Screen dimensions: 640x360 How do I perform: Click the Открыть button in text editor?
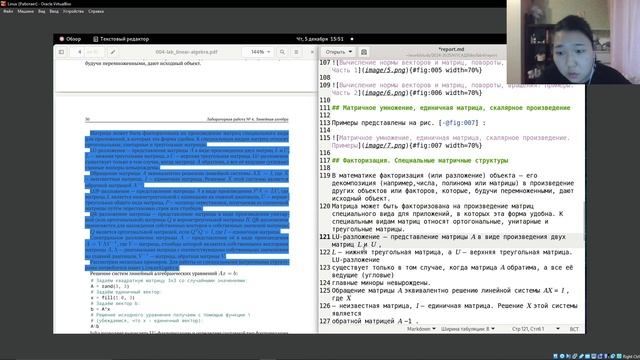(336, 52)
